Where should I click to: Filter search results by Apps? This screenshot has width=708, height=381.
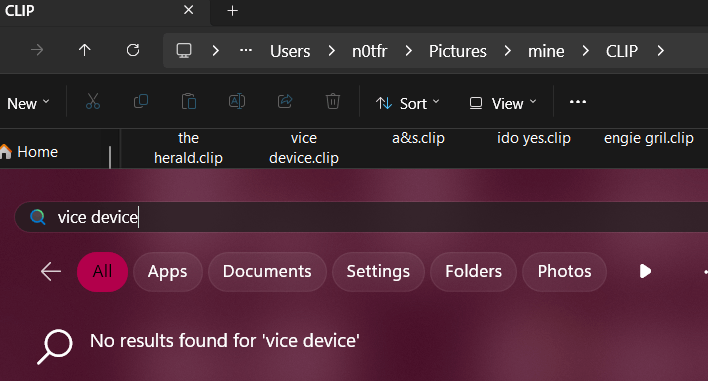click(x=168, y=272)
